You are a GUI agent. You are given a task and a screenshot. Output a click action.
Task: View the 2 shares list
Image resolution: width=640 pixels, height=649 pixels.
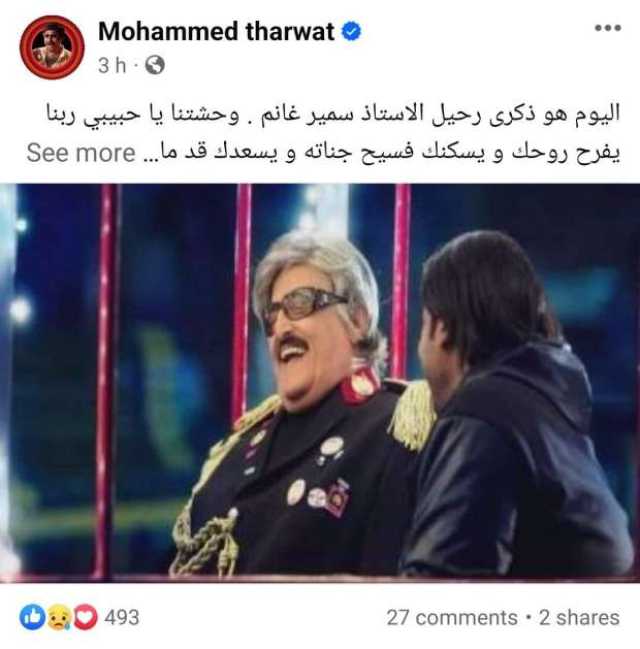coord(579,618)
